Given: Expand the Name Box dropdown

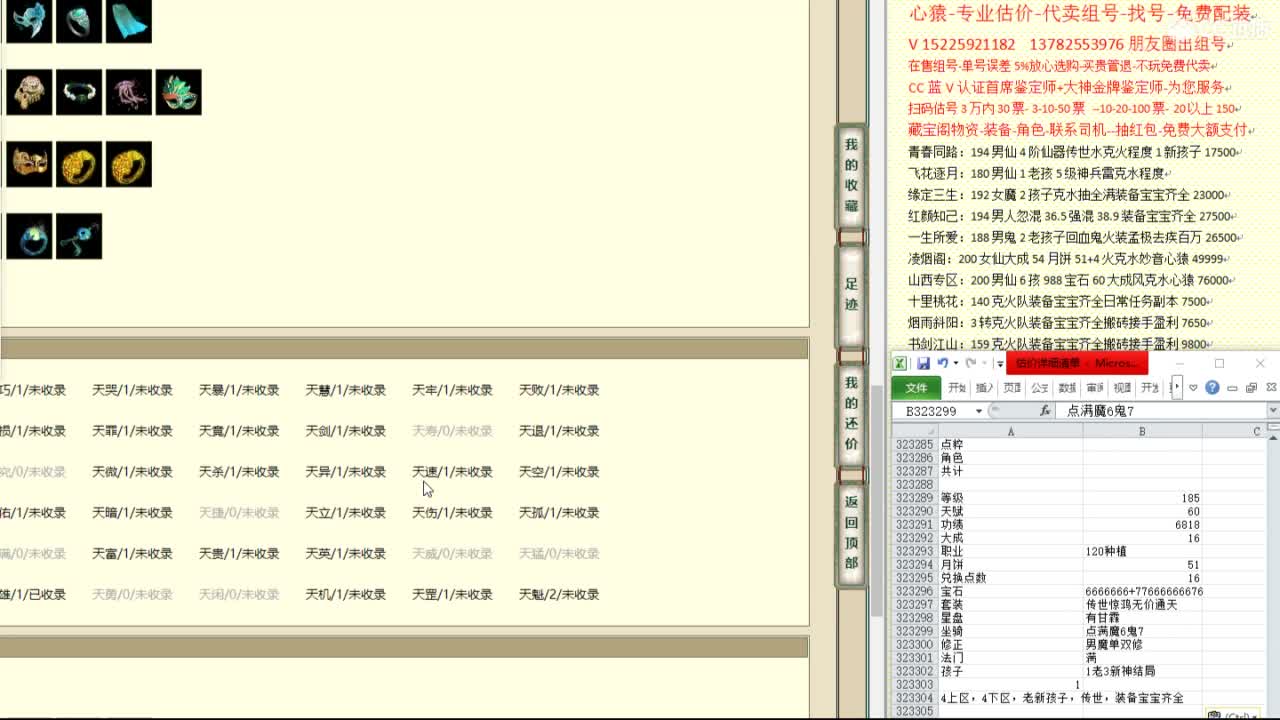Looking at the screenshot, I should (x=979, y=411).
